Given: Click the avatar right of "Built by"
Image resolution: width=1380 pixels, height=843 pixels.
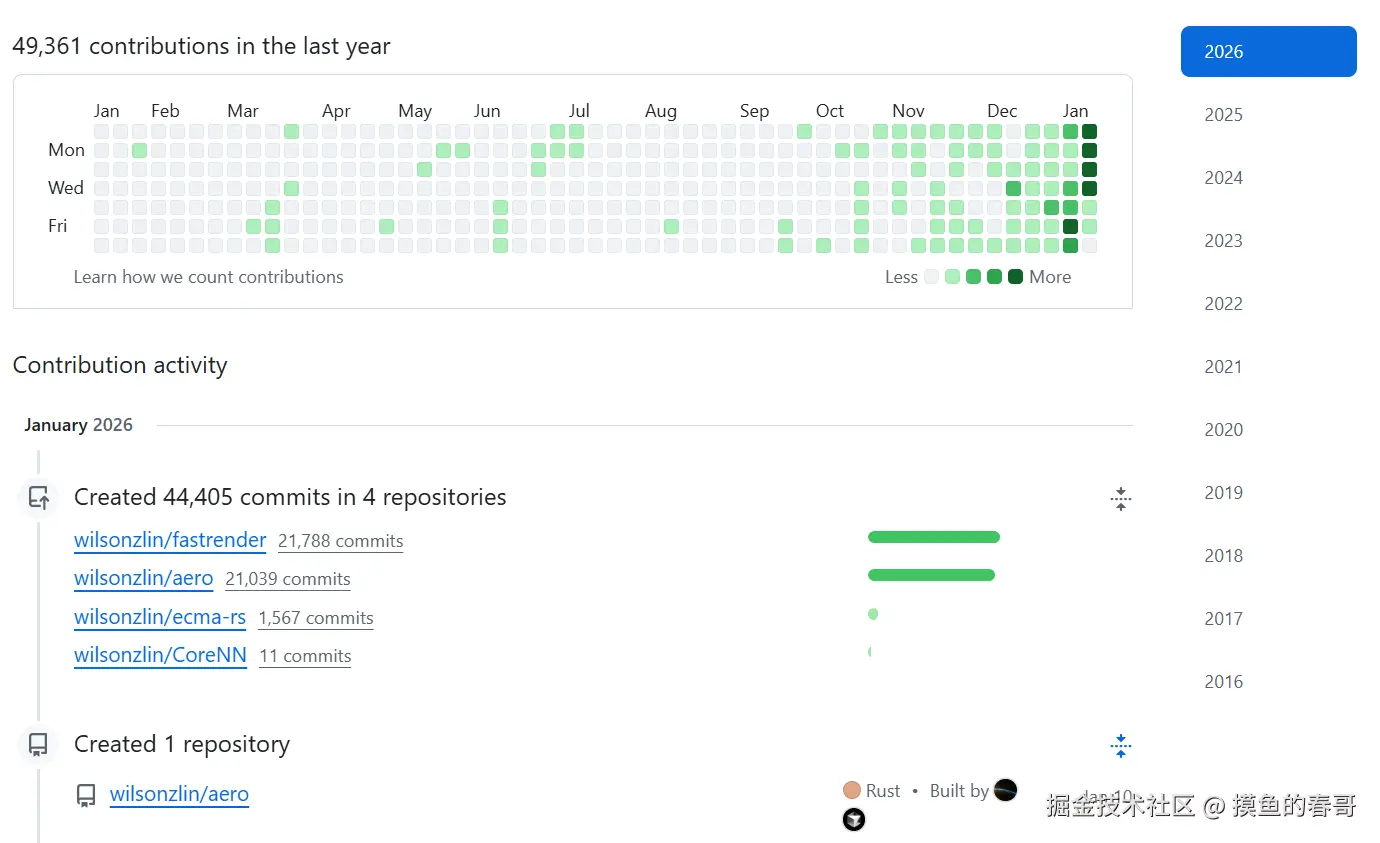Looking at the screenshot, I should [1005, 790].
